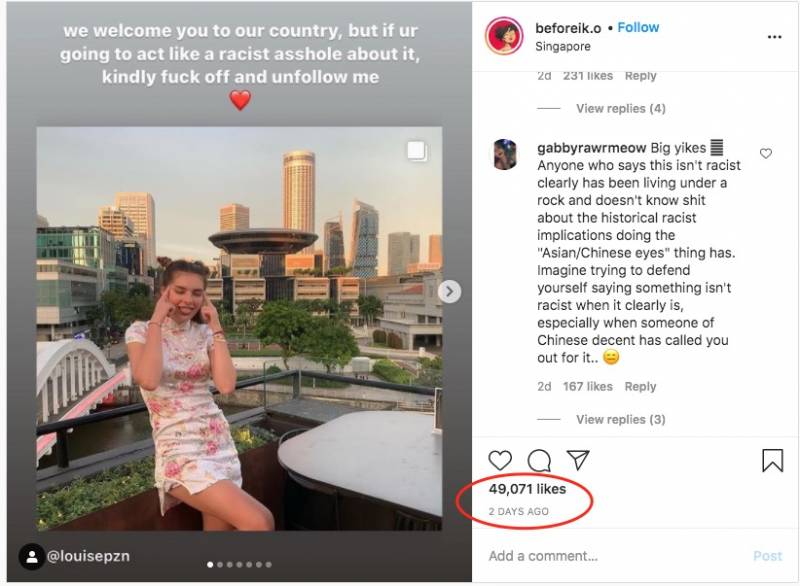
Task: Share post via paper plane icon
Action: 578,460
